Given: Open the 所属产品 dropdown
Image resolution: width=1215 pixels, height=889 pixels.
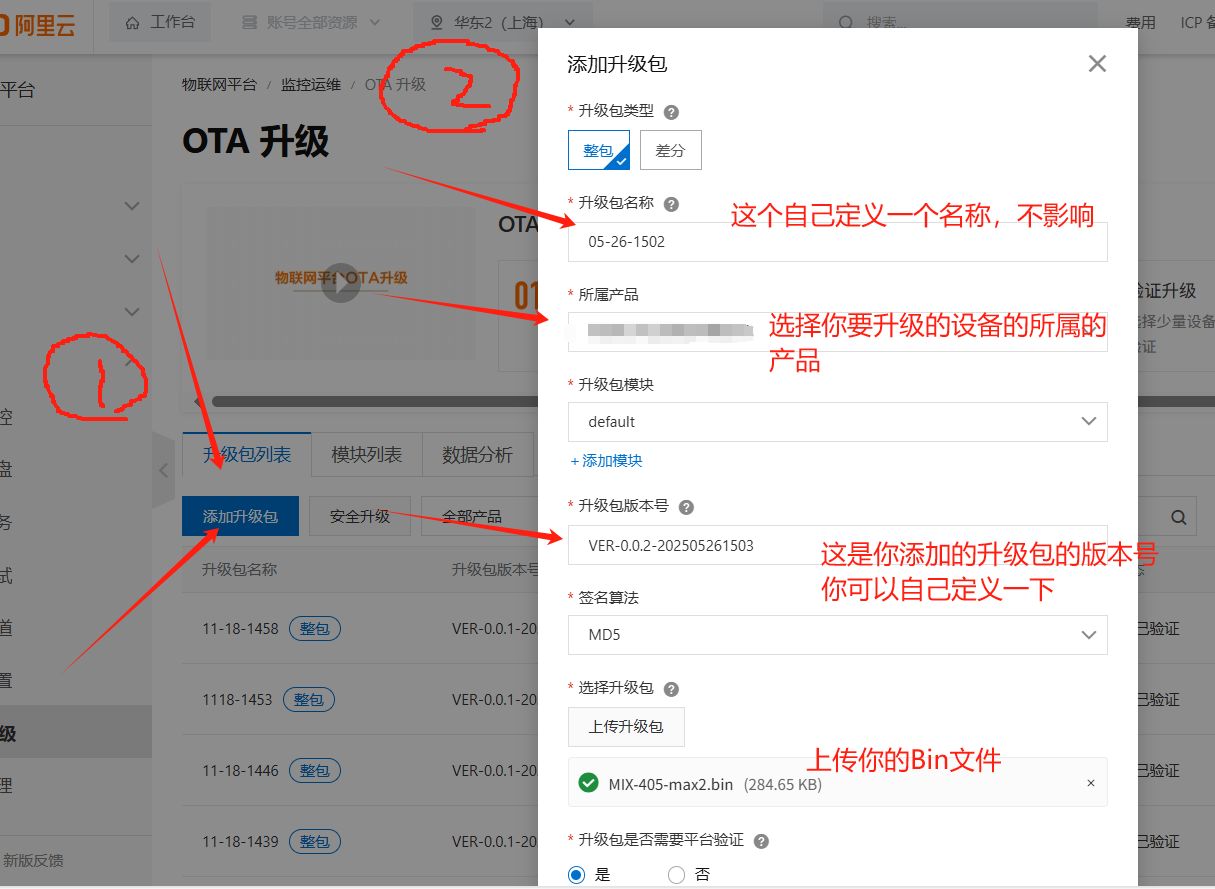Looking at the screenshot, I should point(838,331).
